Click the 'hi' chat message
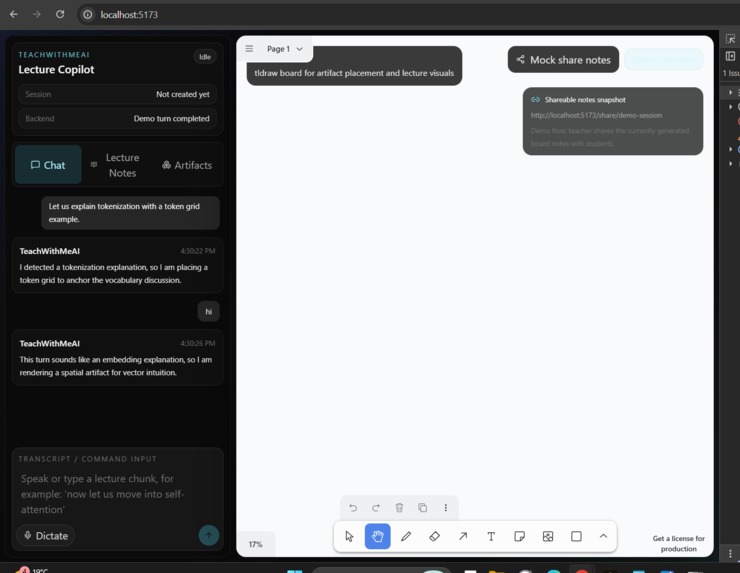The height and width of the screenshot is (573, 740). (x=209, y=312)
